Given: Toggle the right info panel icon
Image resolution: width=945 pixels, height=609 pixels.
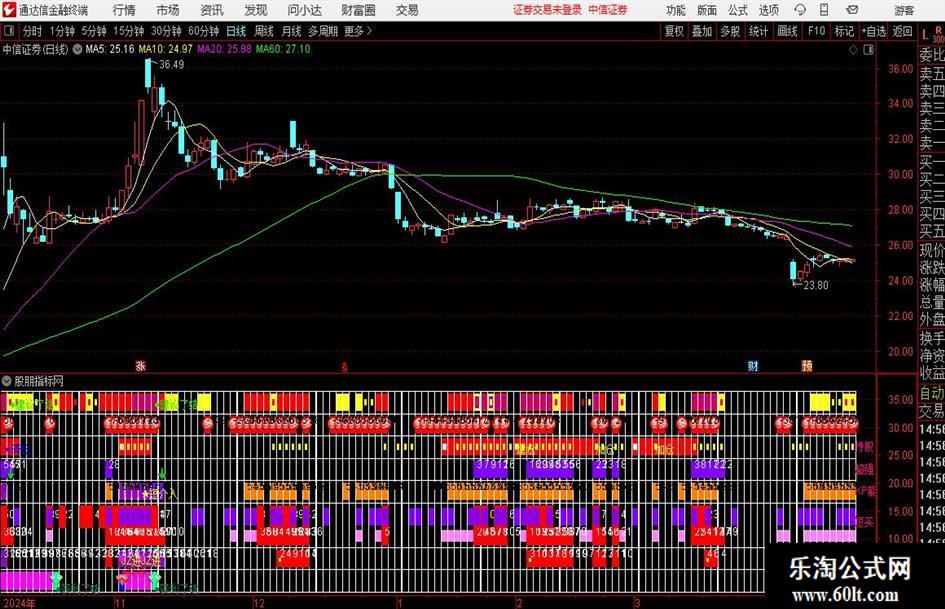Looking at the screenshot, I should (868, 50).
